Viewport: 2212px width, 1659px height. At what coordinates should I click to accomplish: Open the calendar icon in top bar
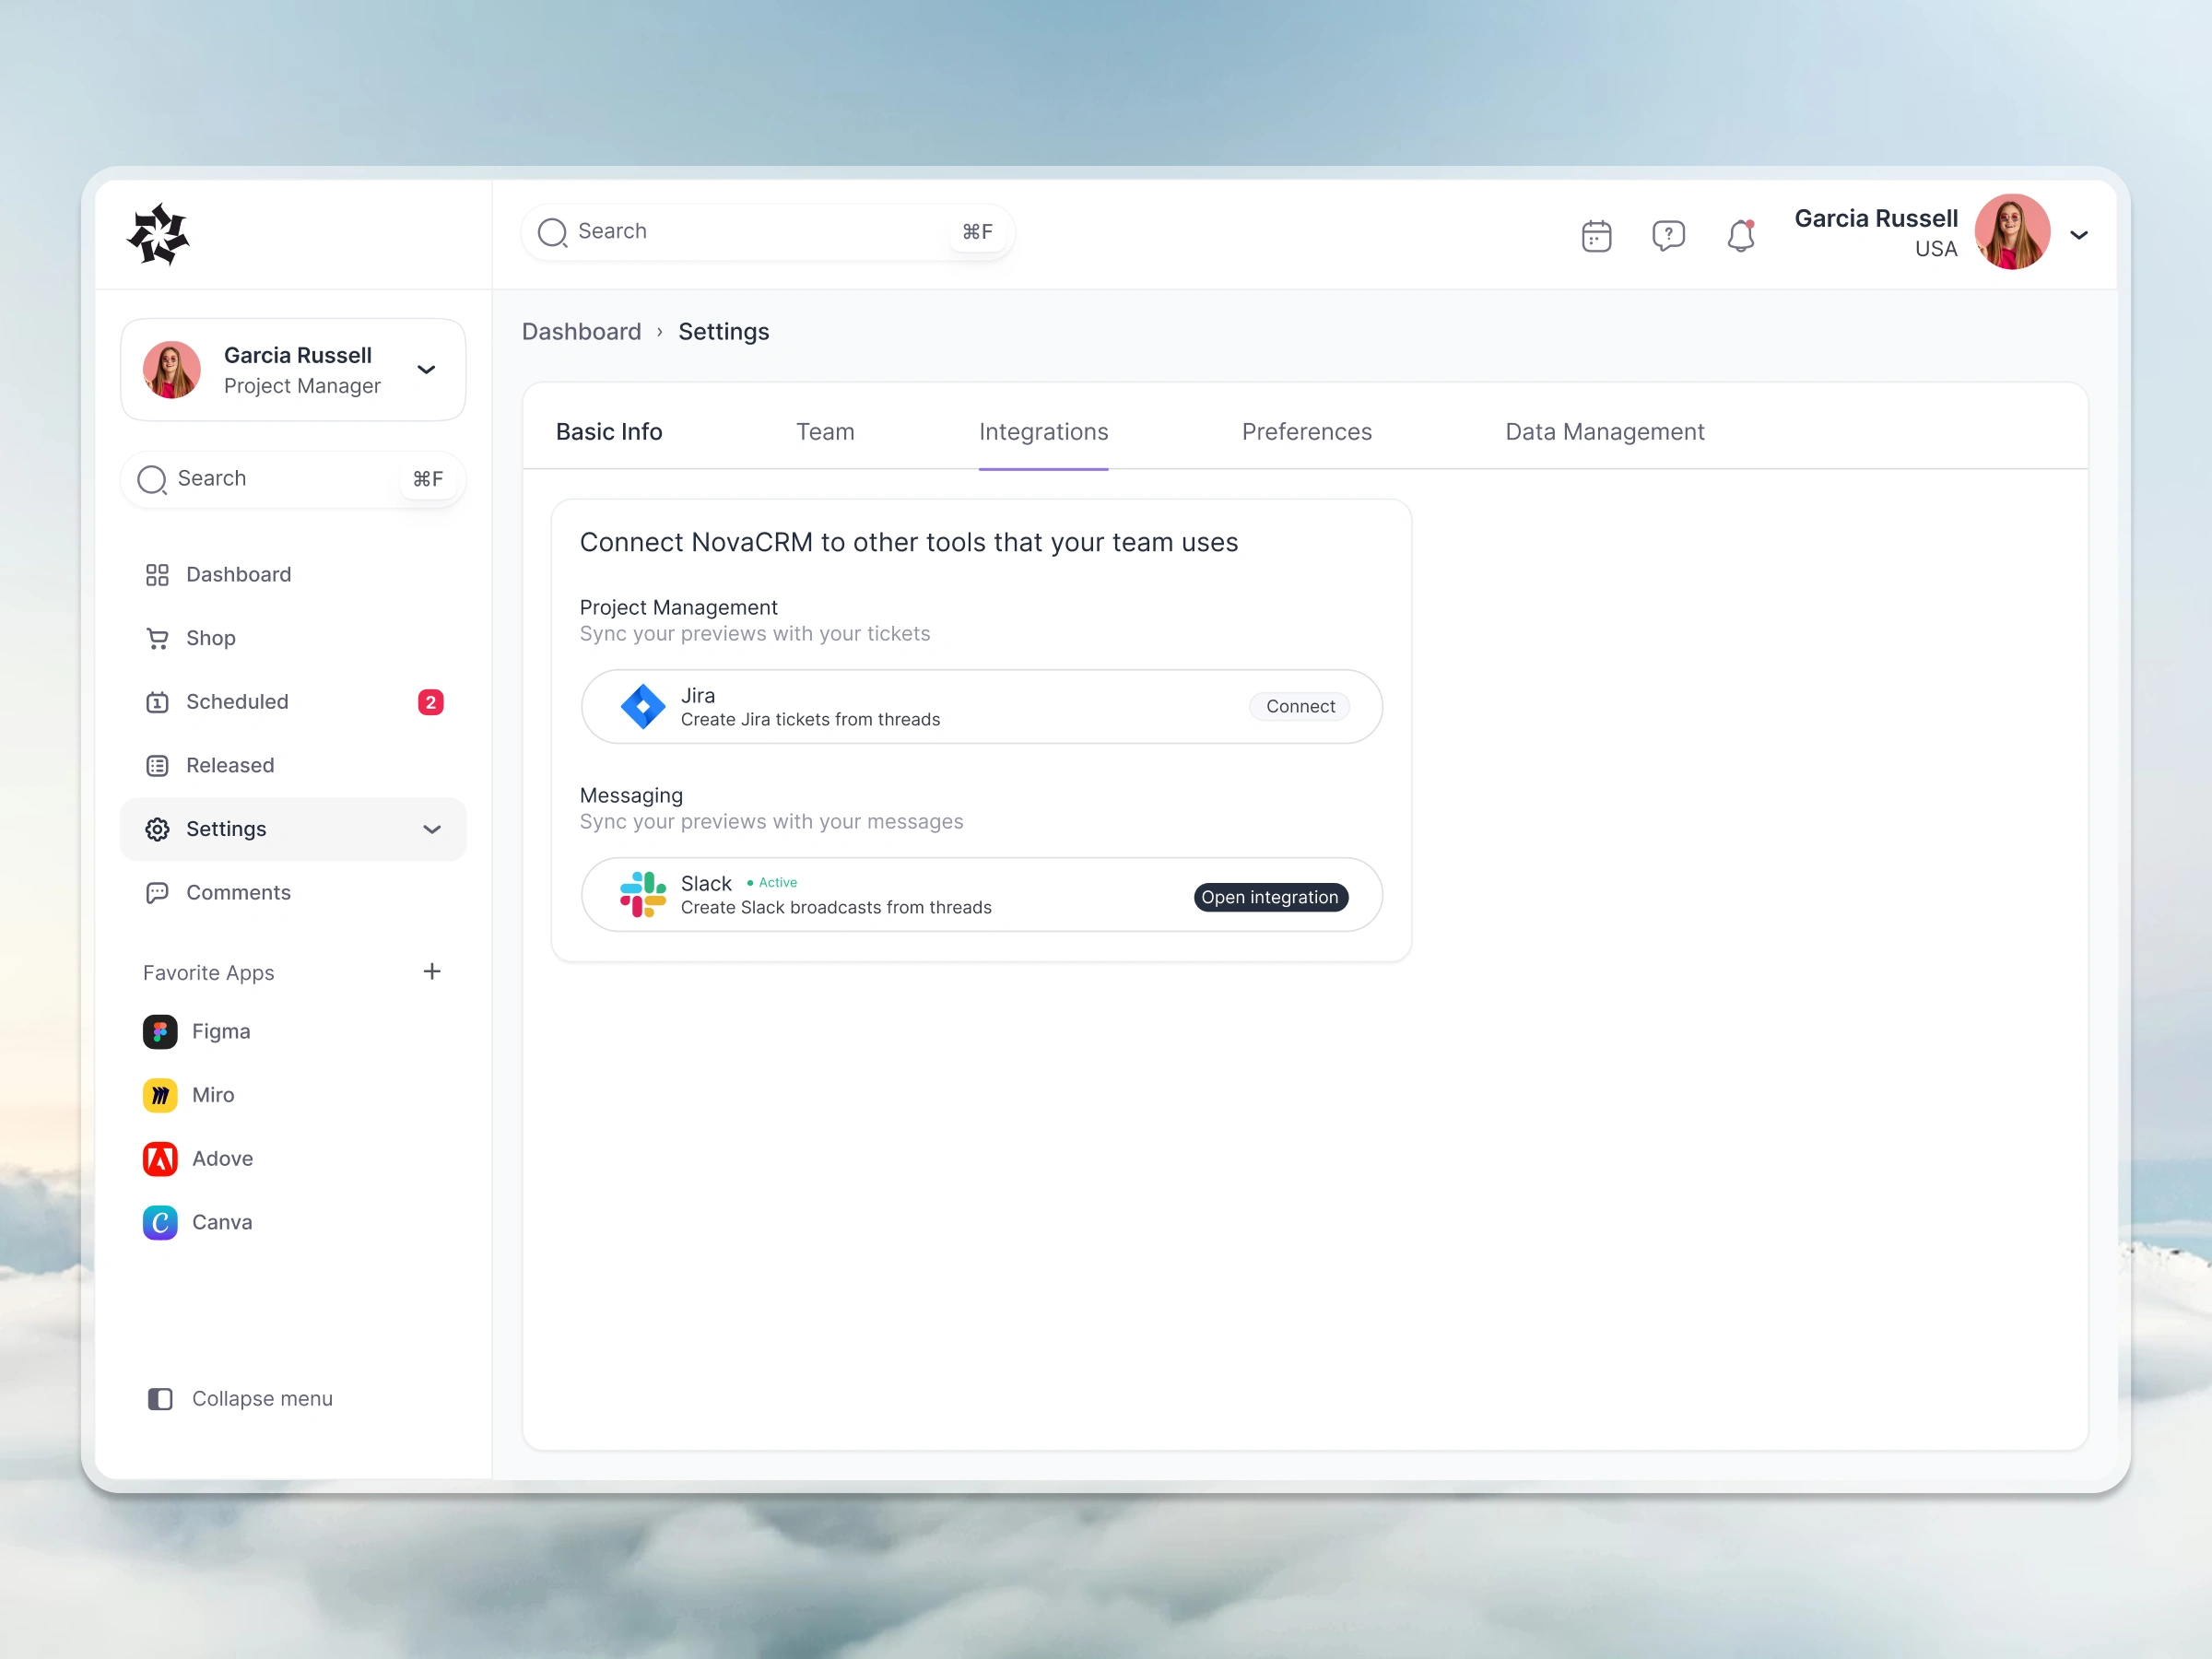(1596, 236)
